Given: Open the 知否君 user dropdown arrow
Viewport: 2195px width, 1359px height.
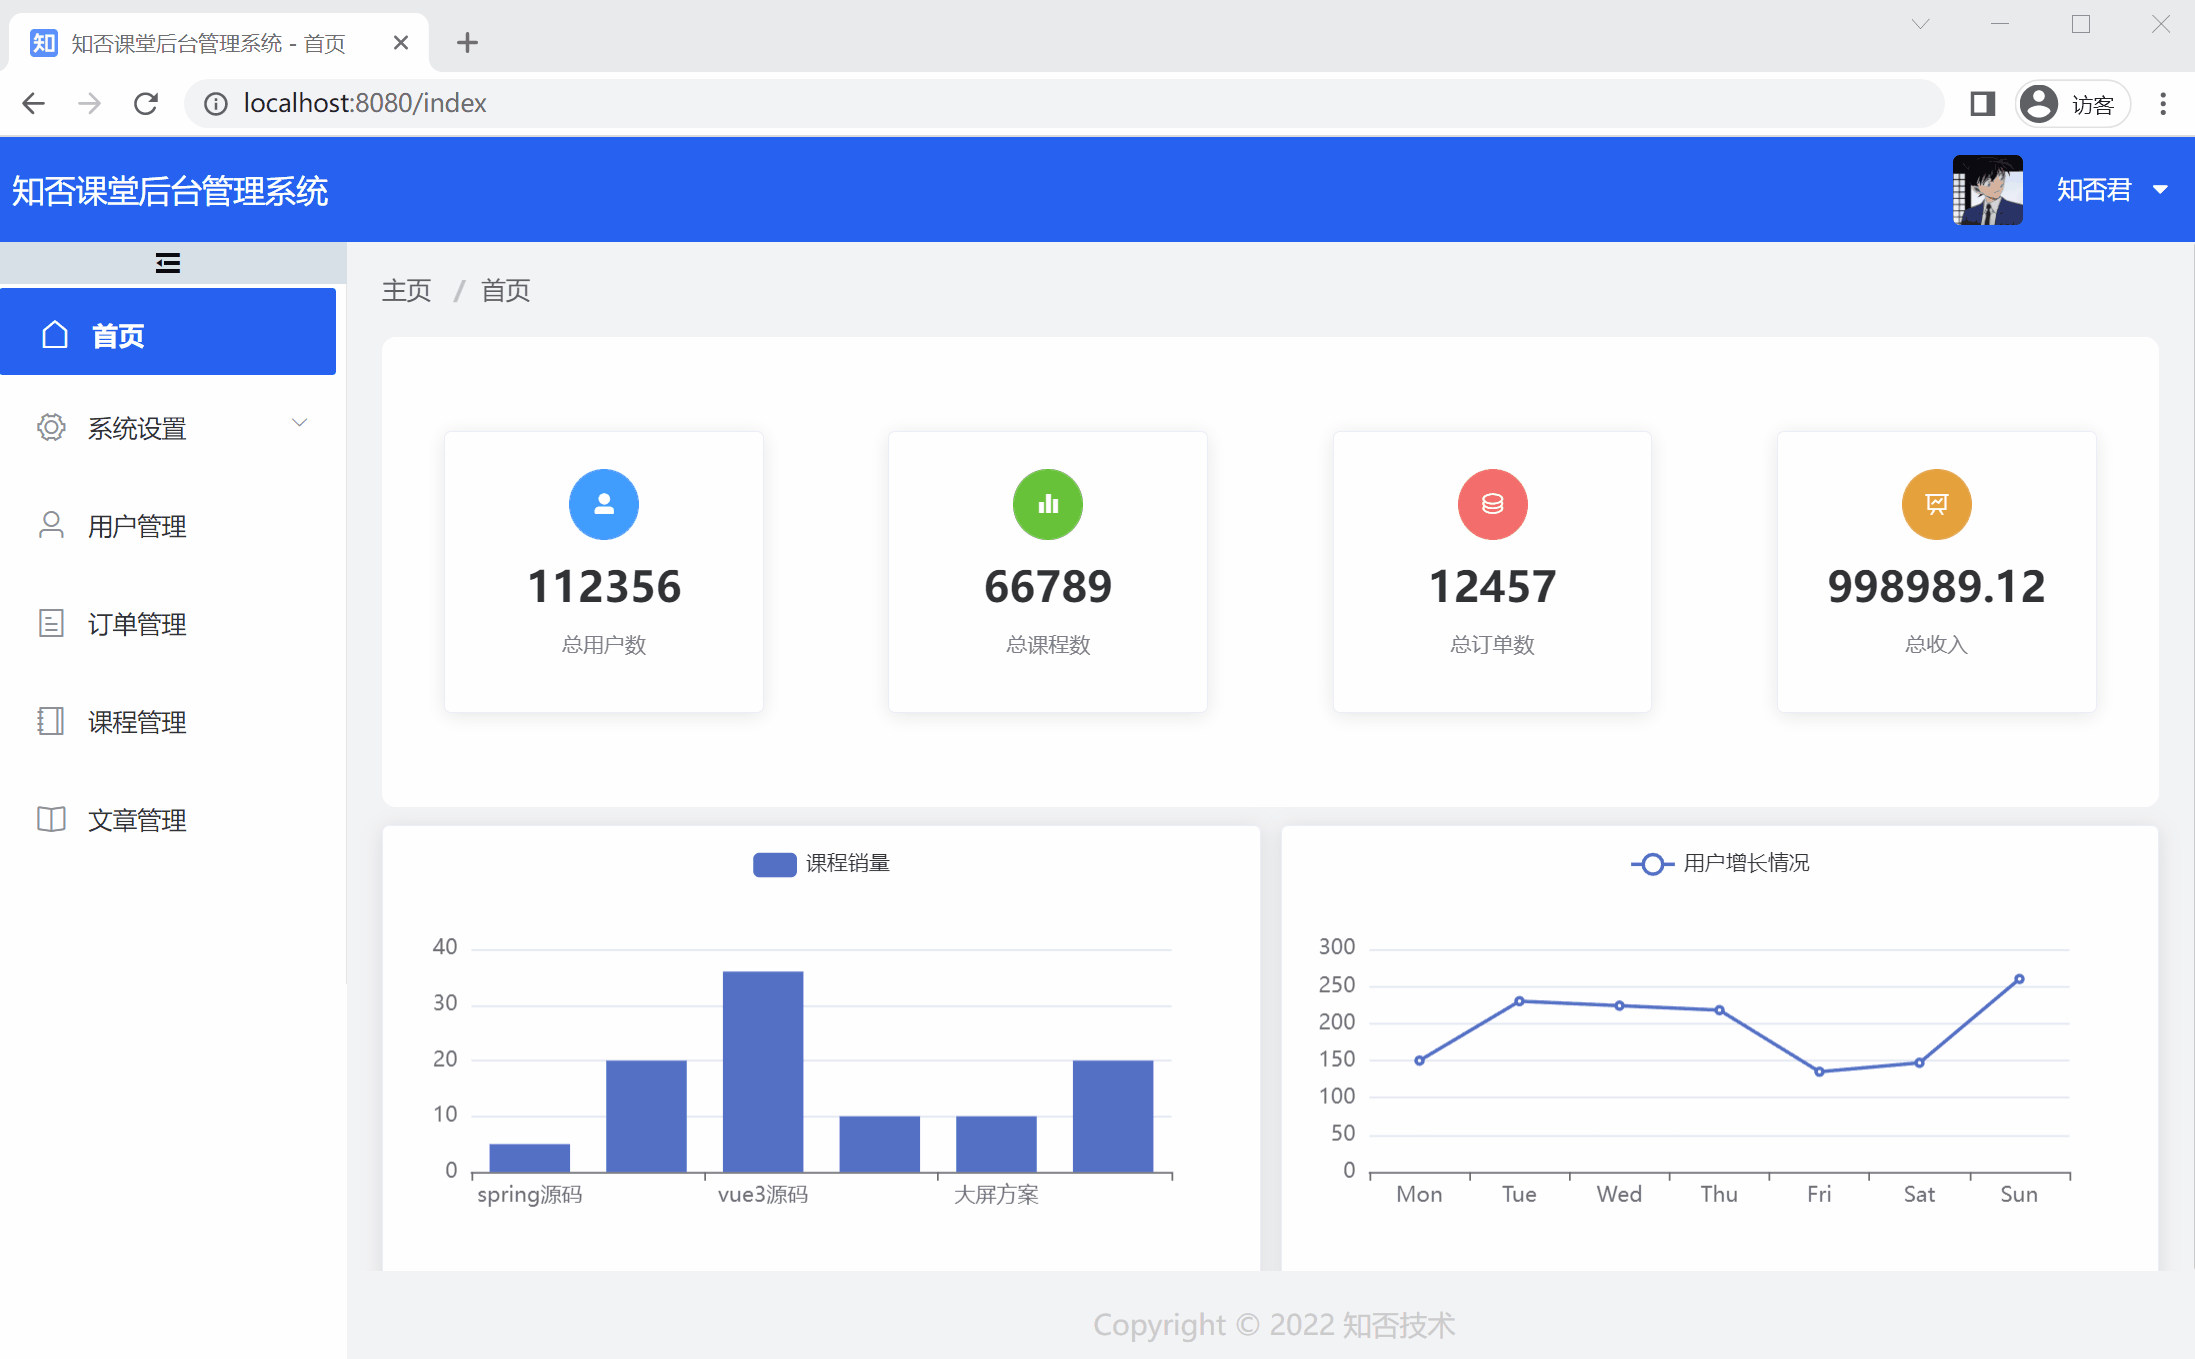Looking at the screenshot, I should pyautogui.click(x=2160, y=190).
